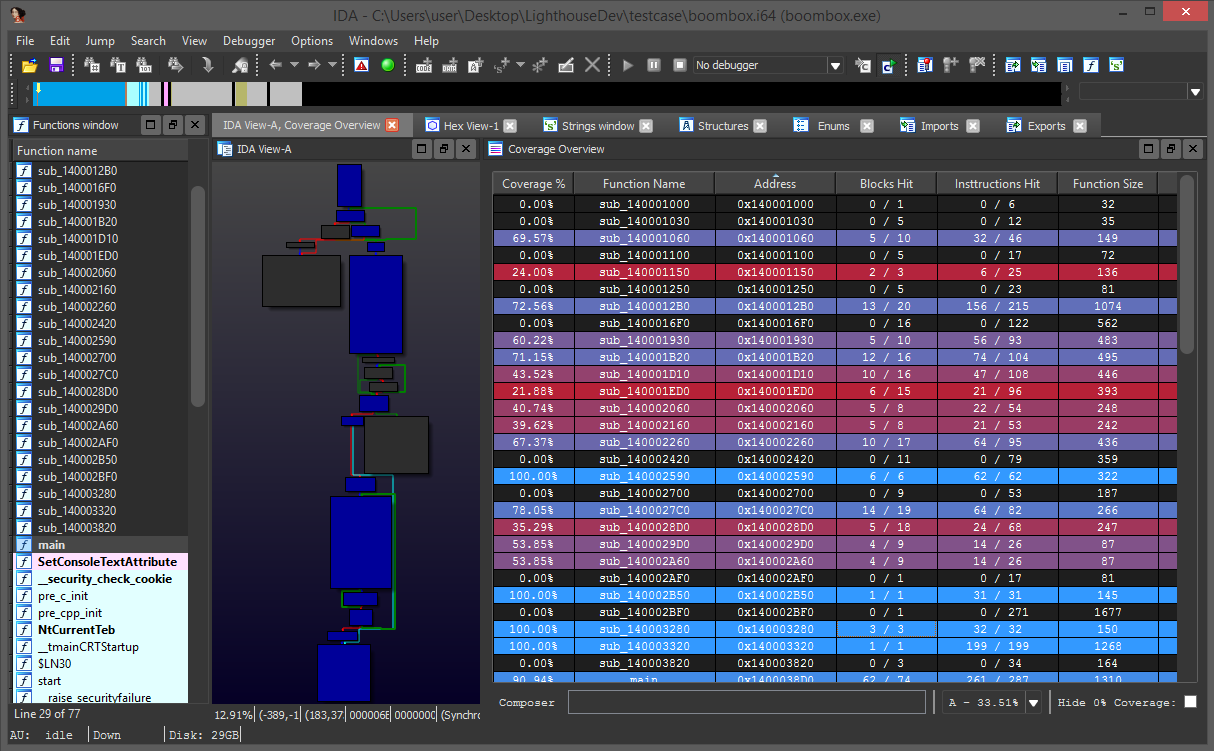1214x751 pixels.
Task: Click the Save database floppy icon
Action: pos(56,65)
